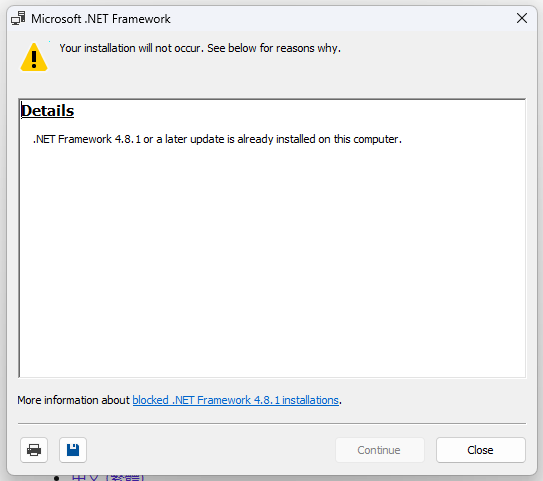Save the details using the floppy disk icon
The width and height of the screenshot is (543, 481).
click(73, 450)
